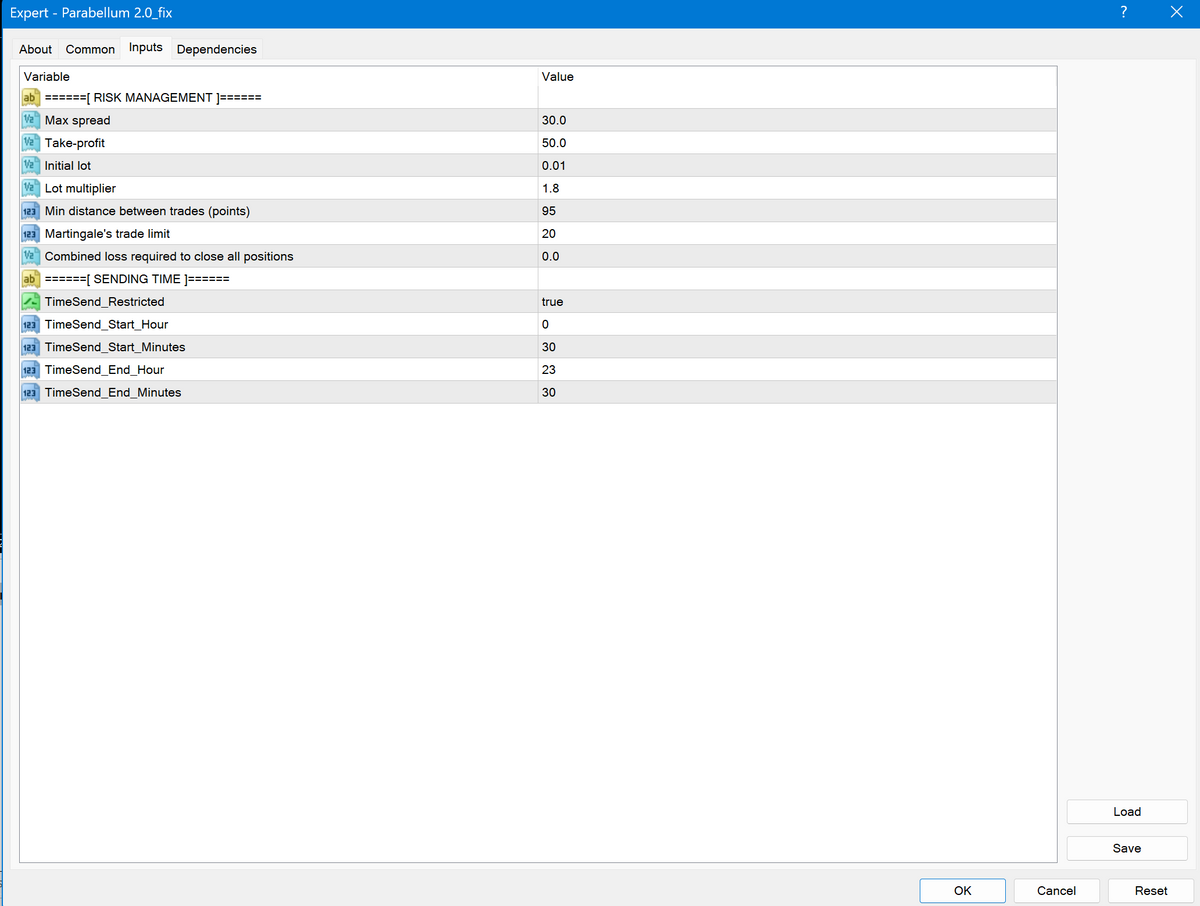This screenshot has height=906, width=1200.
Task: Save the current inputs to file
Action: [x=1127, y=848]
